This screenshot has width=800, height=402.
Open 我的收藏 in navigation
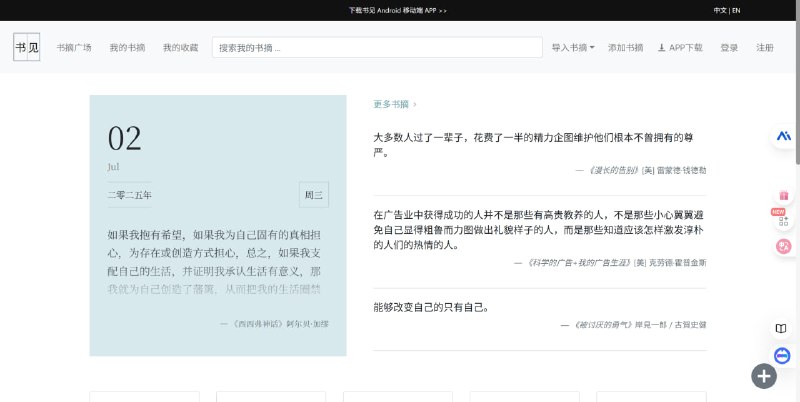click(x=181, y=48)
